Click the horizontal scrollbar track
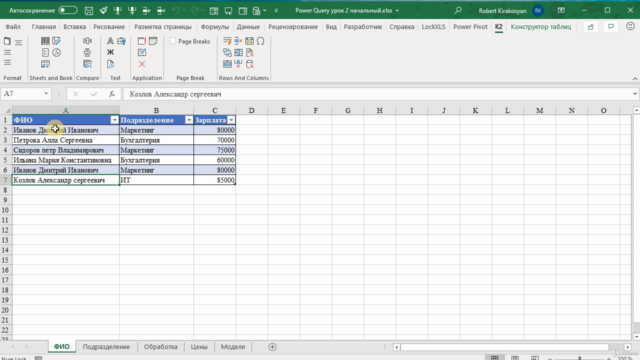This screenshot has width=640, height=360. [x=511, y=347]
